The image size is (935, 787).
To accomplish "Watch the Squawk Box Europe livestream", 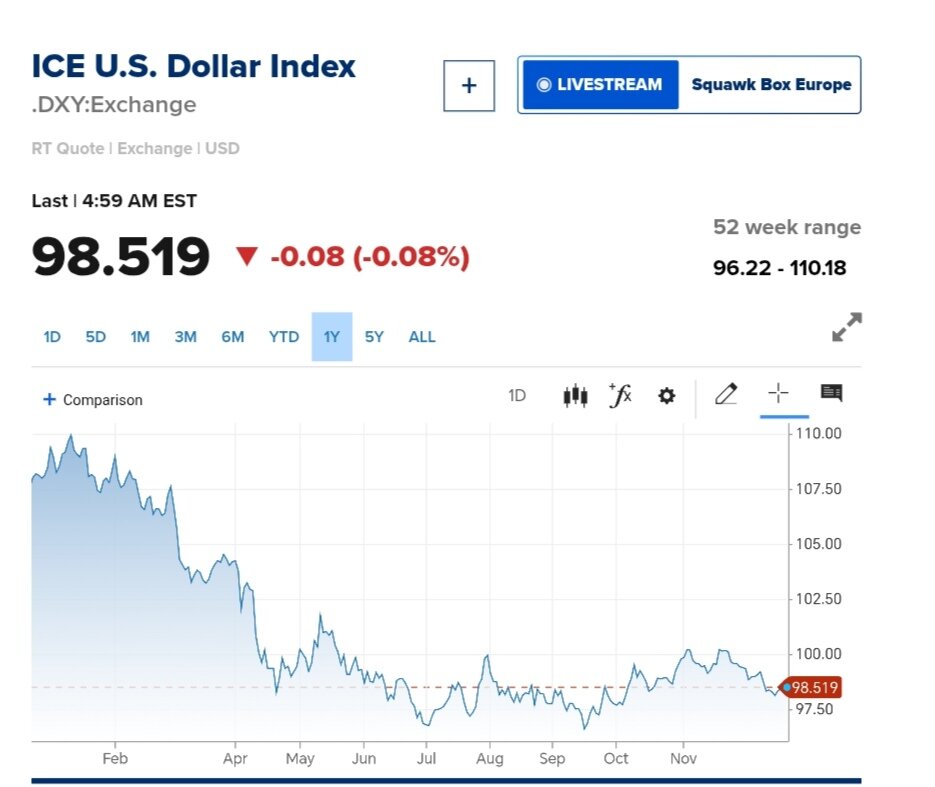I will [689, 85].
